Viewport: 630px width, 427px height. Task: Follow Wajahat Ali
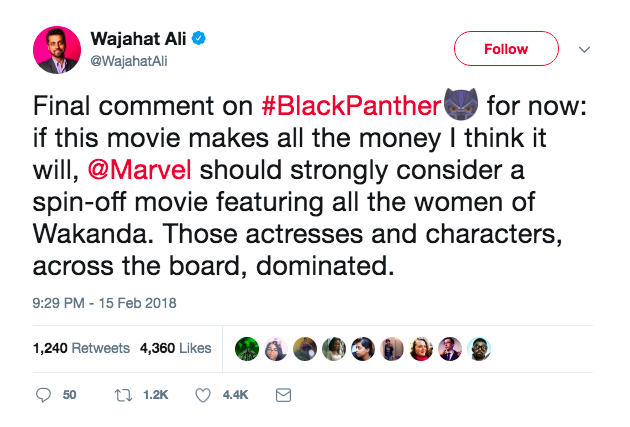click(x=505, y=48)
